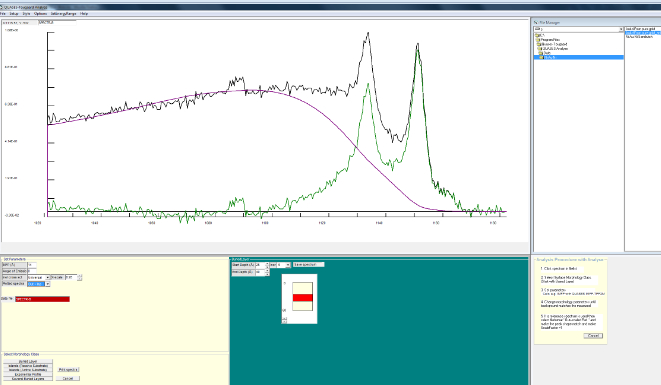661x385 pixels.
Task: Open the drive selector dropdown in File Manager
Action: 621,29
